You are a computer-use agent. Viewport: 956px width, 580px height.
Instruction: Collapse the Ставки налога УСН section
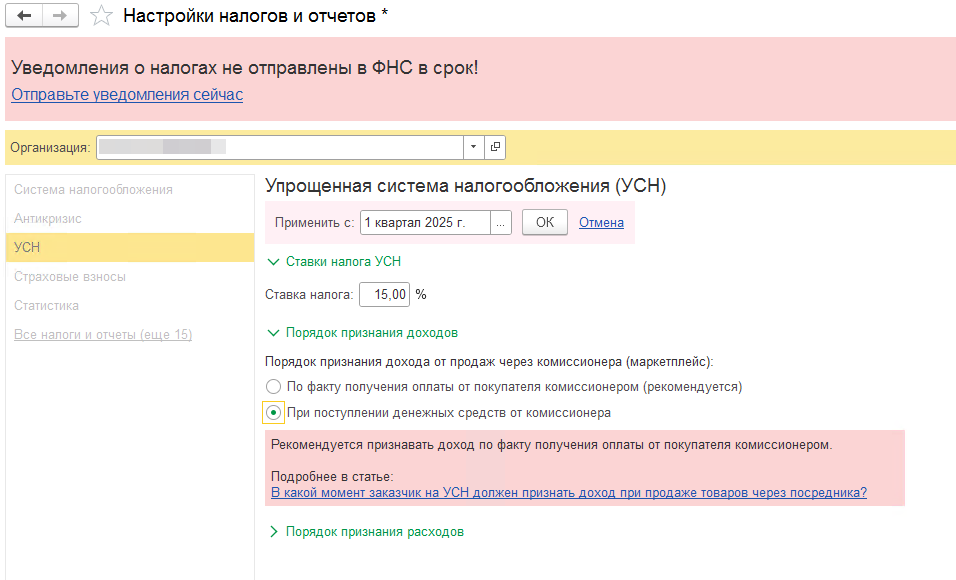tap(334, 262)
